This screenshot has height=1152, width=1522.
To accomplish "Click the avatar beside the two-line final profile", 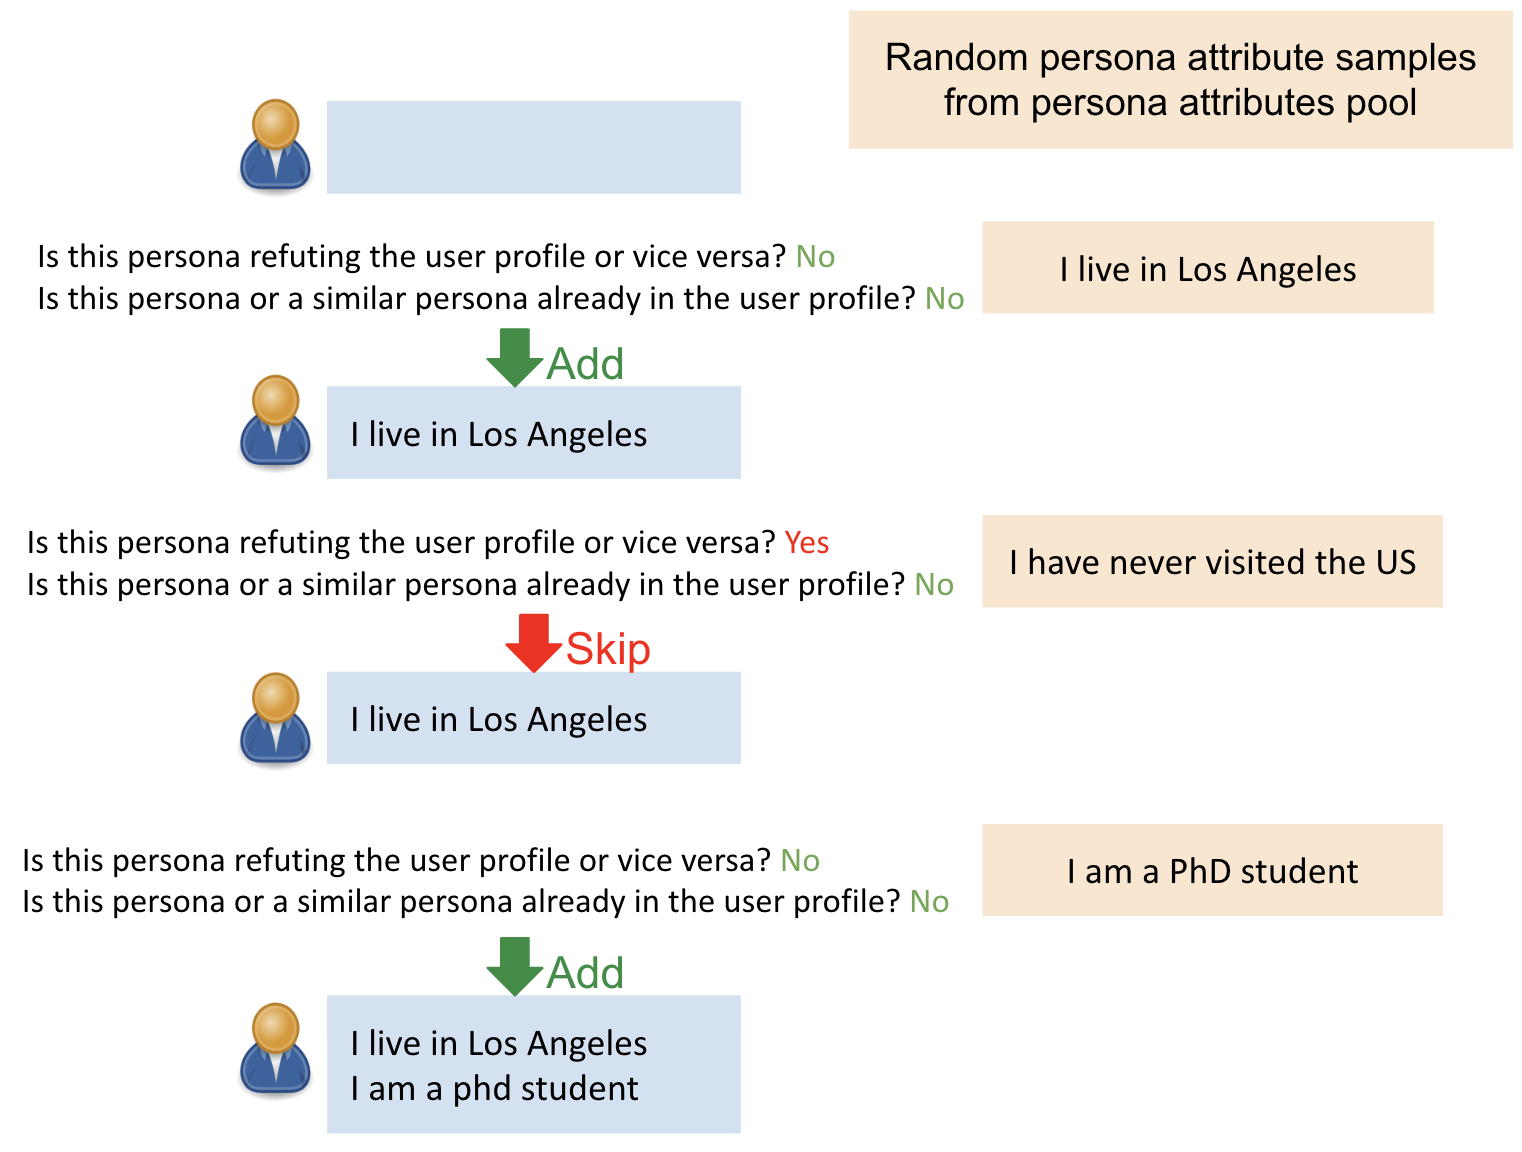I will pos(275,1050).
